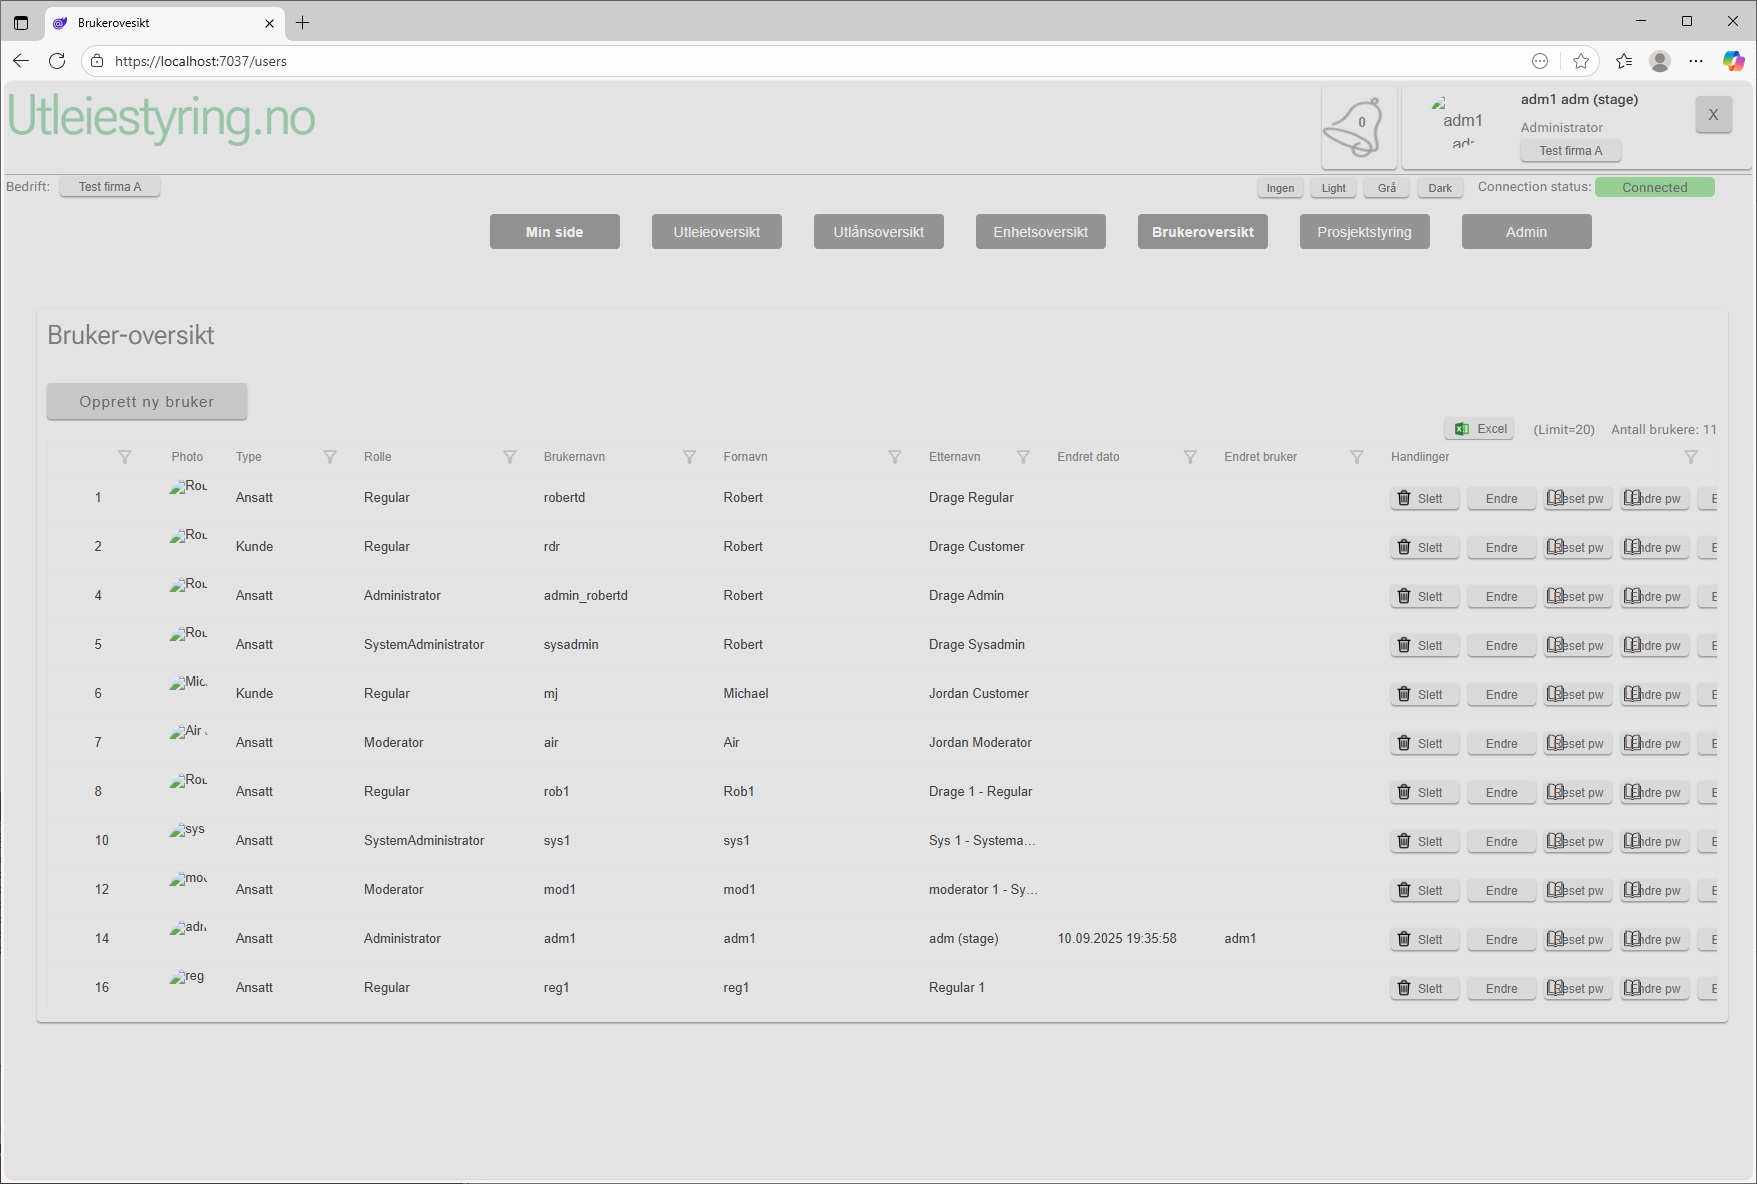The height and width of the screenshot is (1184, 1757).
Task: Expand the Handlinger column filter
Action: tap(1690, 457)
